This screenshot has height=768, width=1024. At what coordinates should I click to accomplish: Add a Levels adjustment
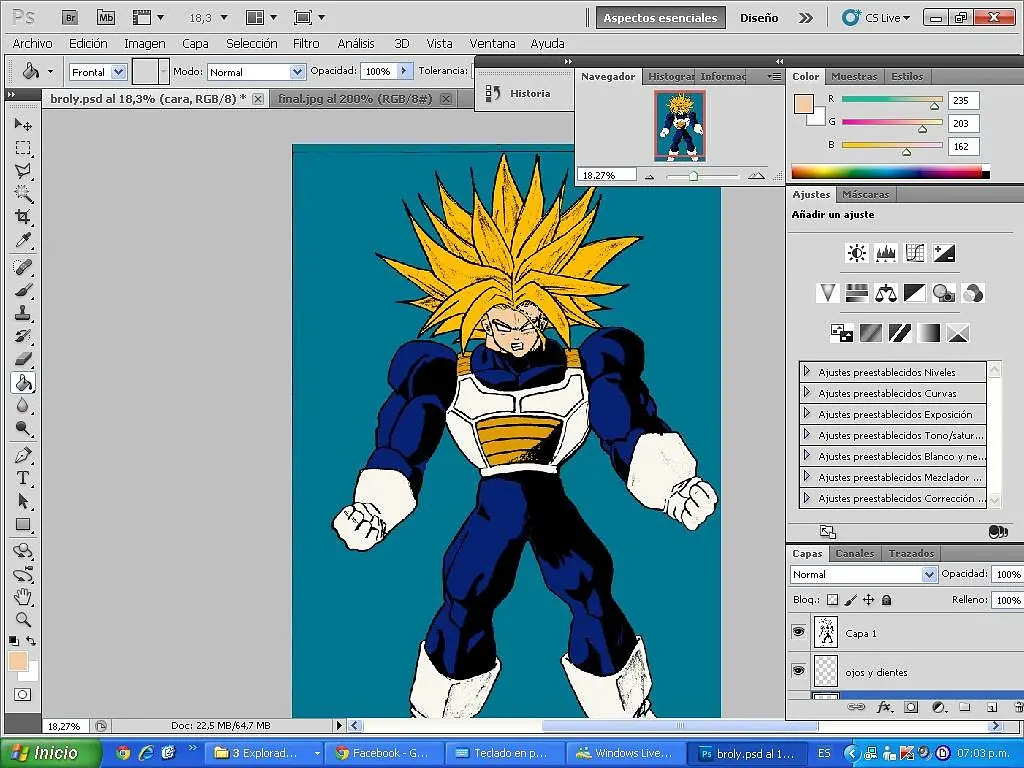click(886, 253)
